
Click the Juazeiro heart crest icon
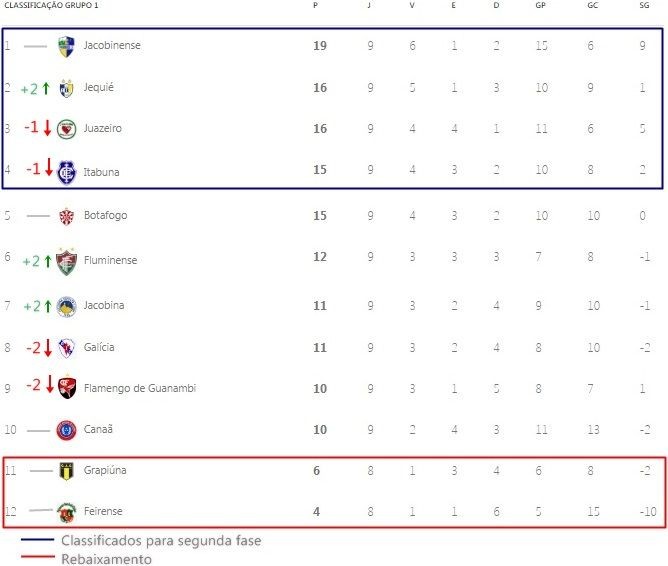pyautogui.click(x=66, y=129)
